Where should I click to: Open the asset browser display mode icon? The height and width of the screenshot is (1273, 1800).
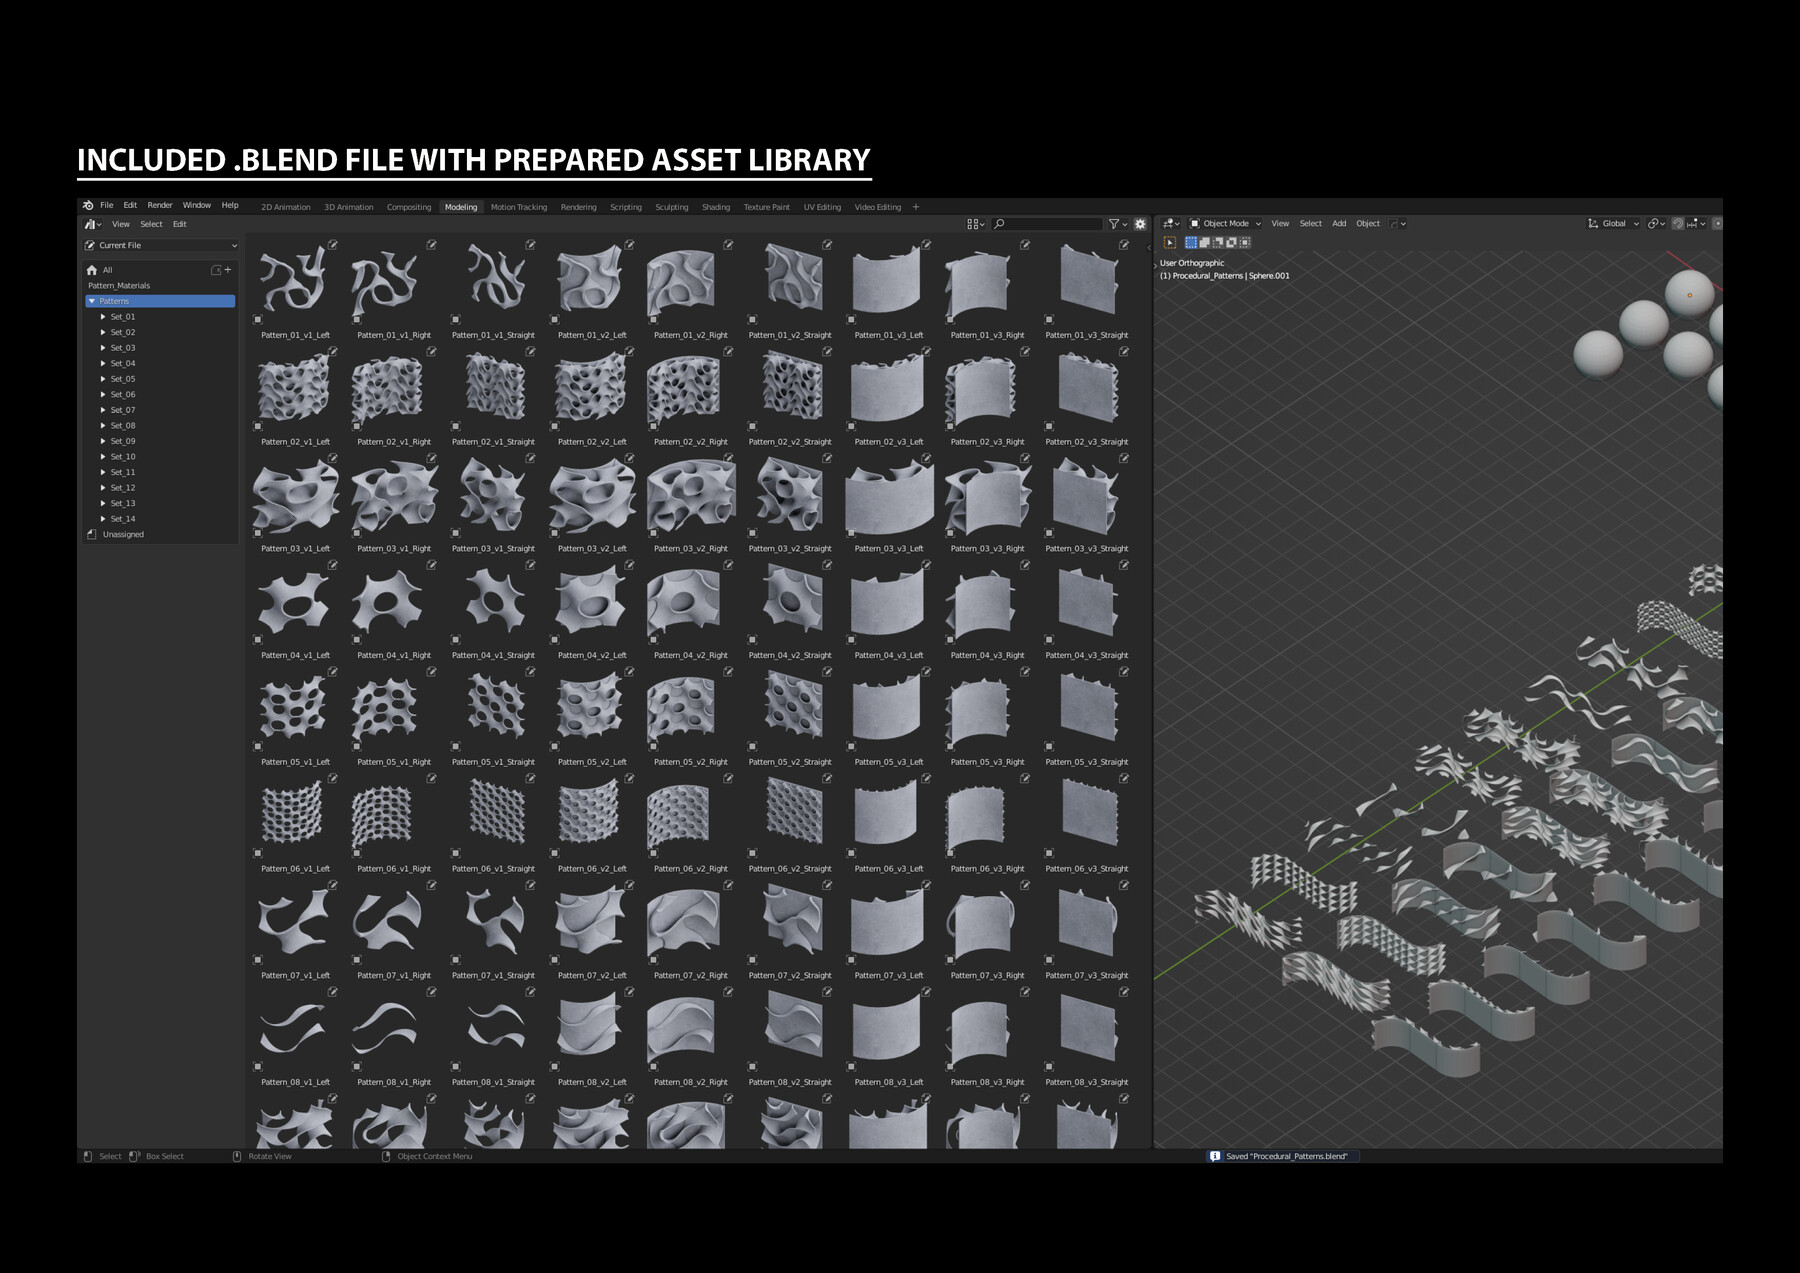[x=975, y=223]
